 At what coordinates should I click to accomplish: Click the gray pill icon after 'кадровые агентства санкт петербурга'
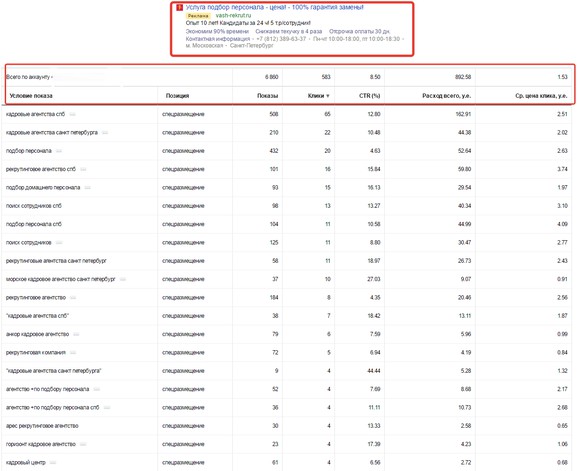click(105, 133)
